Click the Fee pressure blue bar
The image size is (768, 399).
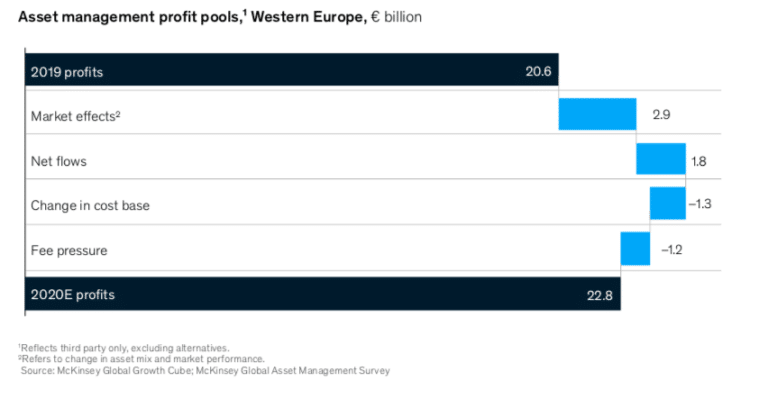coord(635,249)
